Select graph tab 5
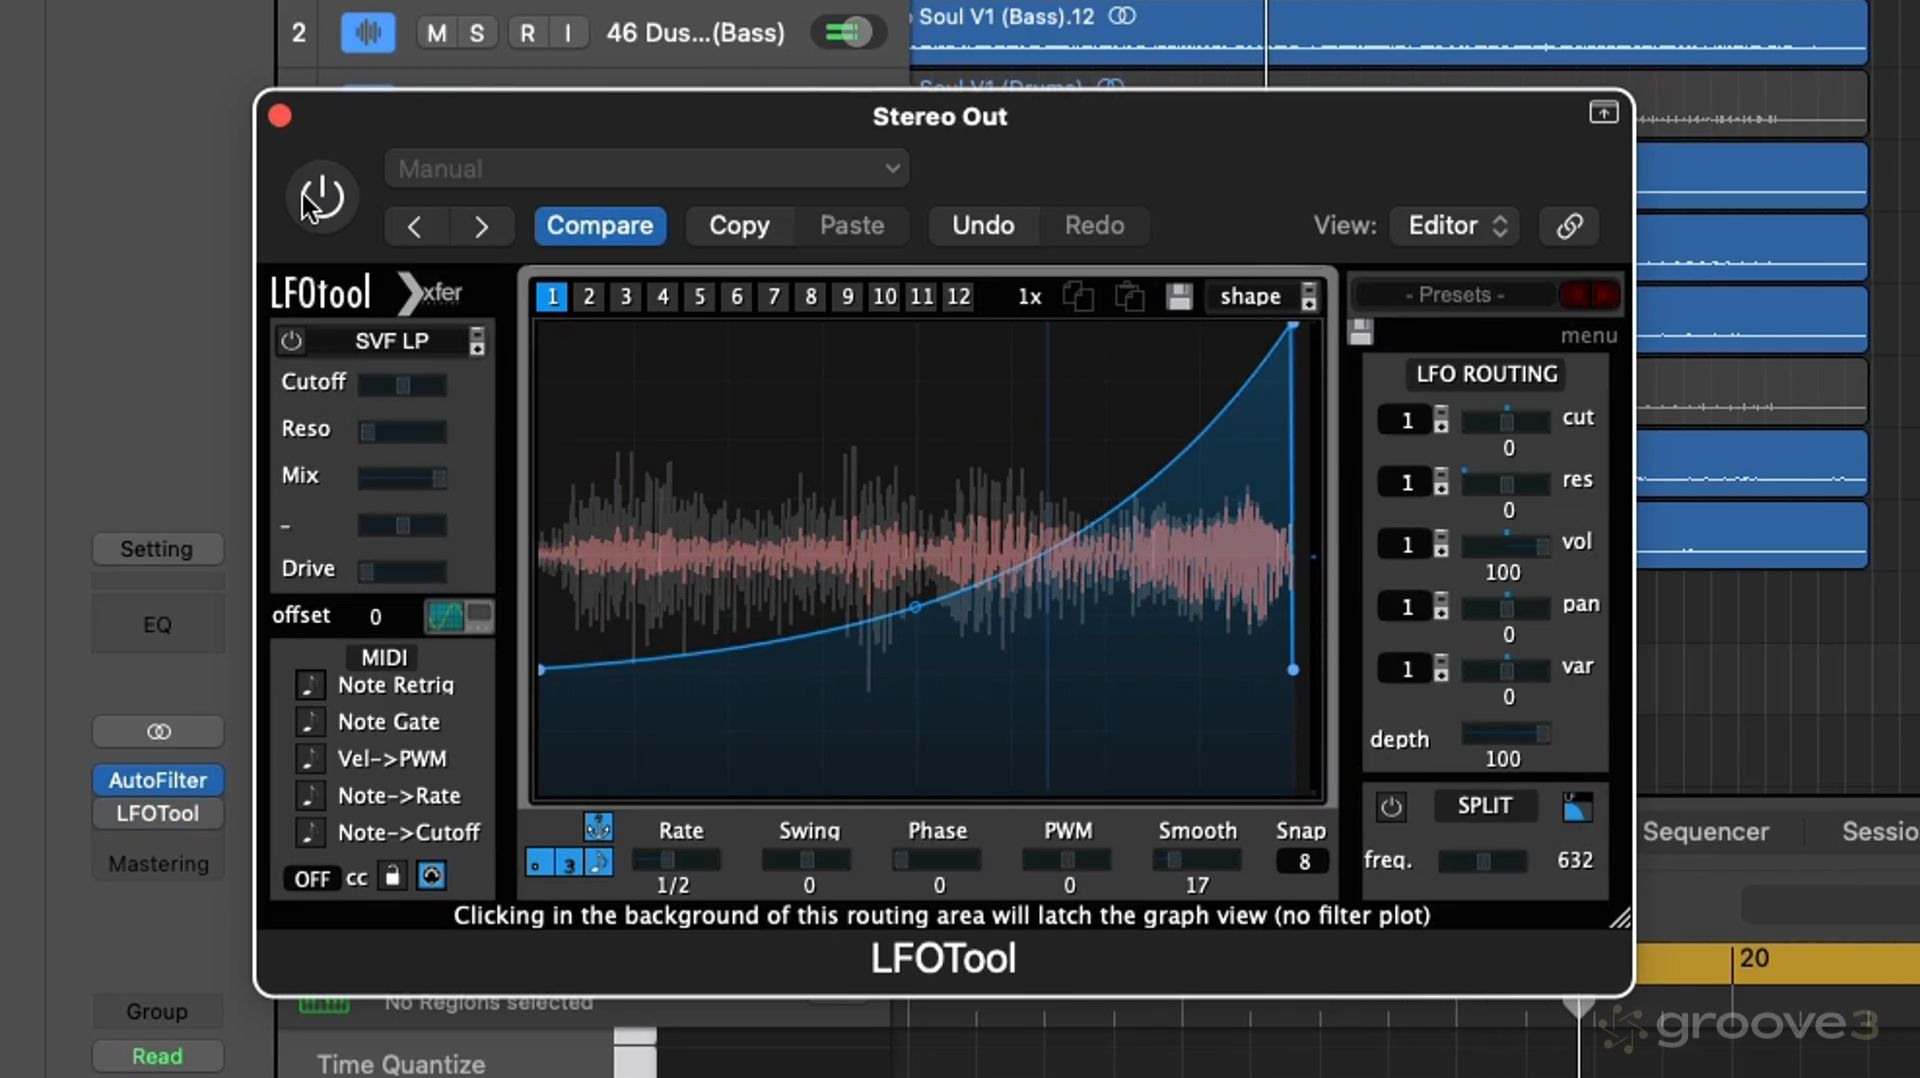The width and height of the screenshot is (1920, 1078). click(x=699, y=297)
